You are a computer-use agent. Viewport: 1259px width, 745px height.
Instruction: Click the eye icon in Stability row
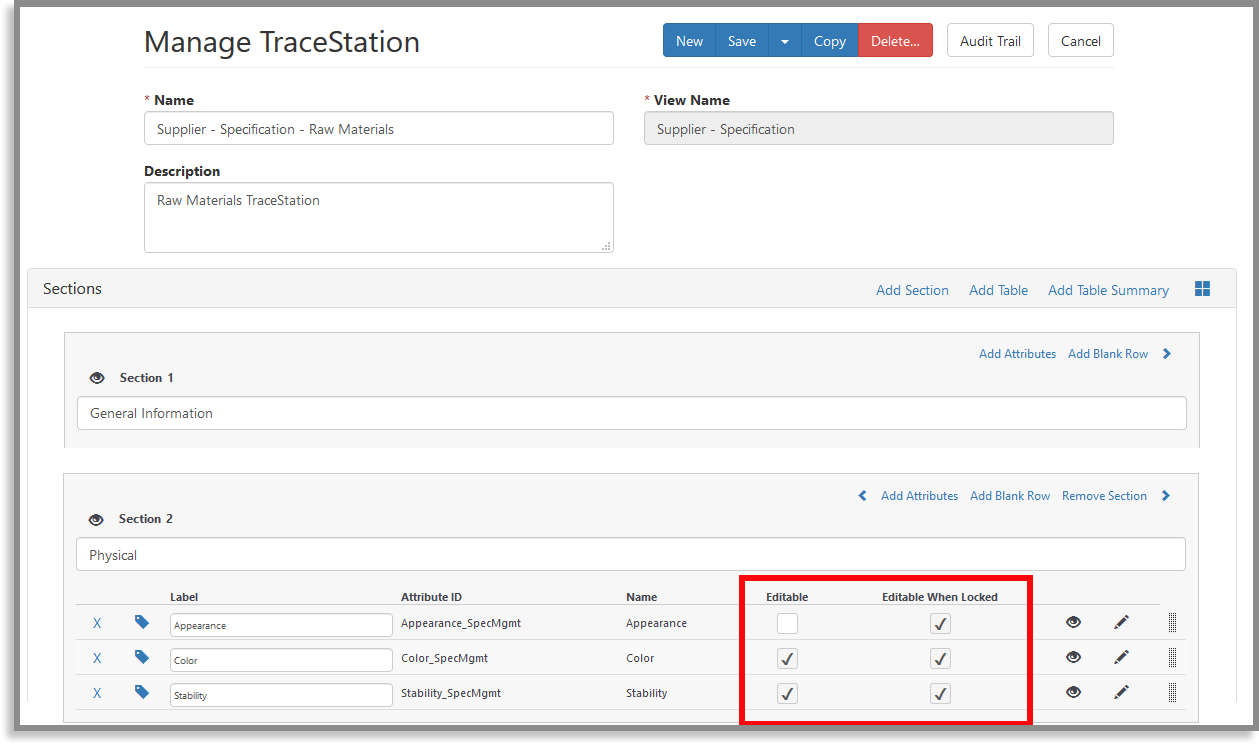coord(1074,692)
